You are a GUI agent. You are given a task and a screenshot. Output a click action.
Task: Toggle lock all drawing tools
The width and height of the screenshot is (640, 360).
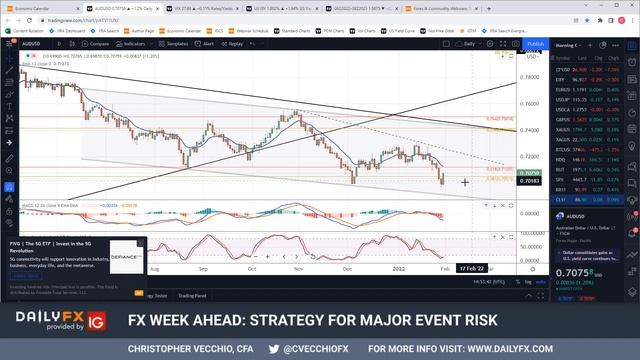tap(9, 211)
